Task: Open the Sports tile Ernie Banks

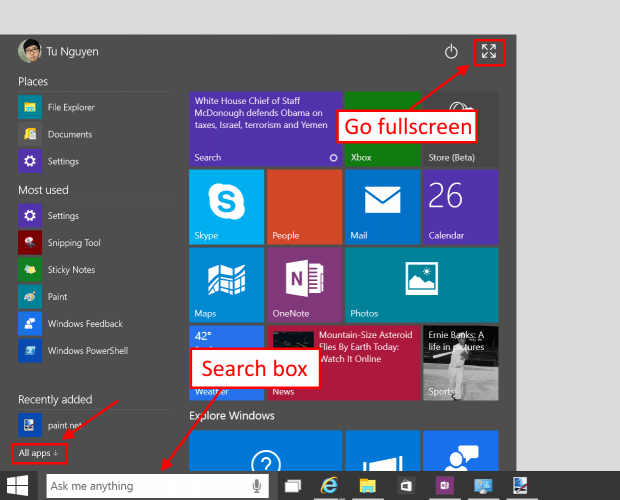Action: 461,363
